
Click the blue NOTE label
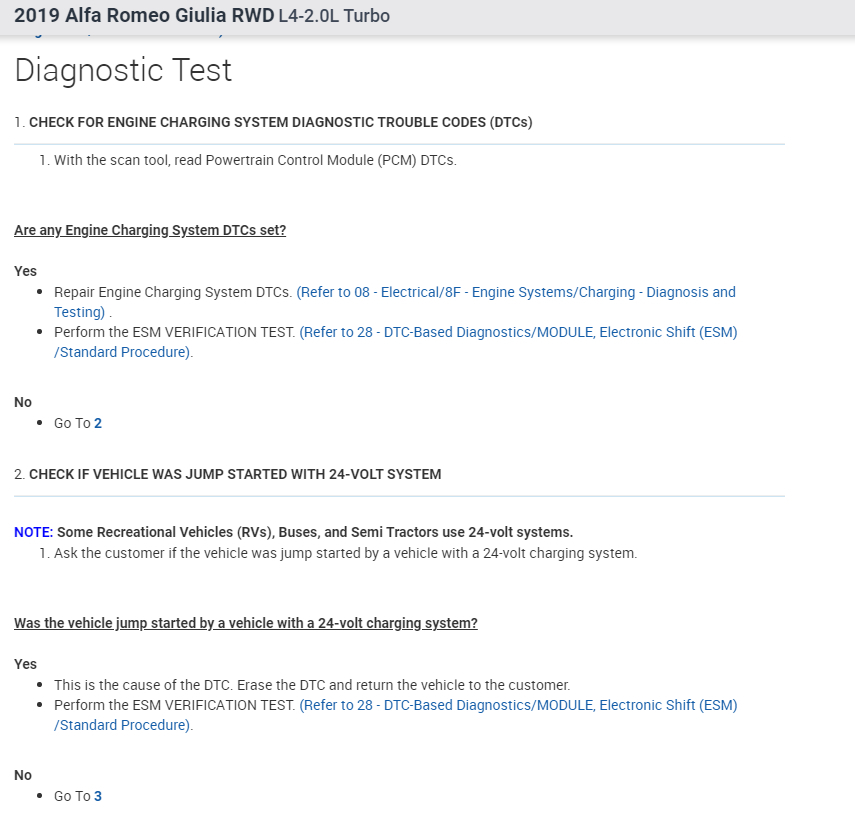[x=33, y=532]
